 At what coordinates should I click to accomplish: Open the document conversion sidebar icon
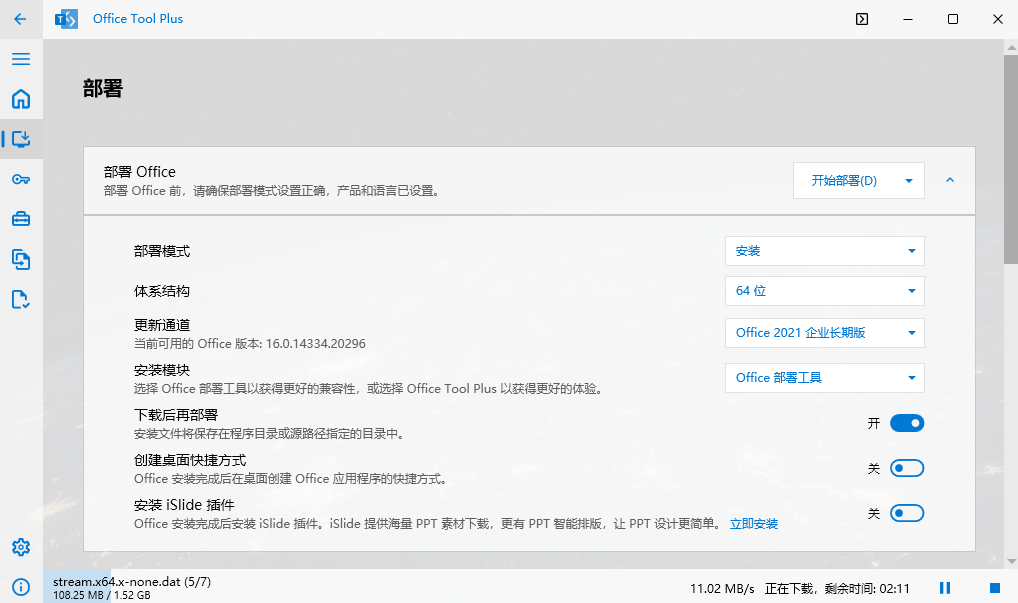pyautogui.click(x=21, y=259)
